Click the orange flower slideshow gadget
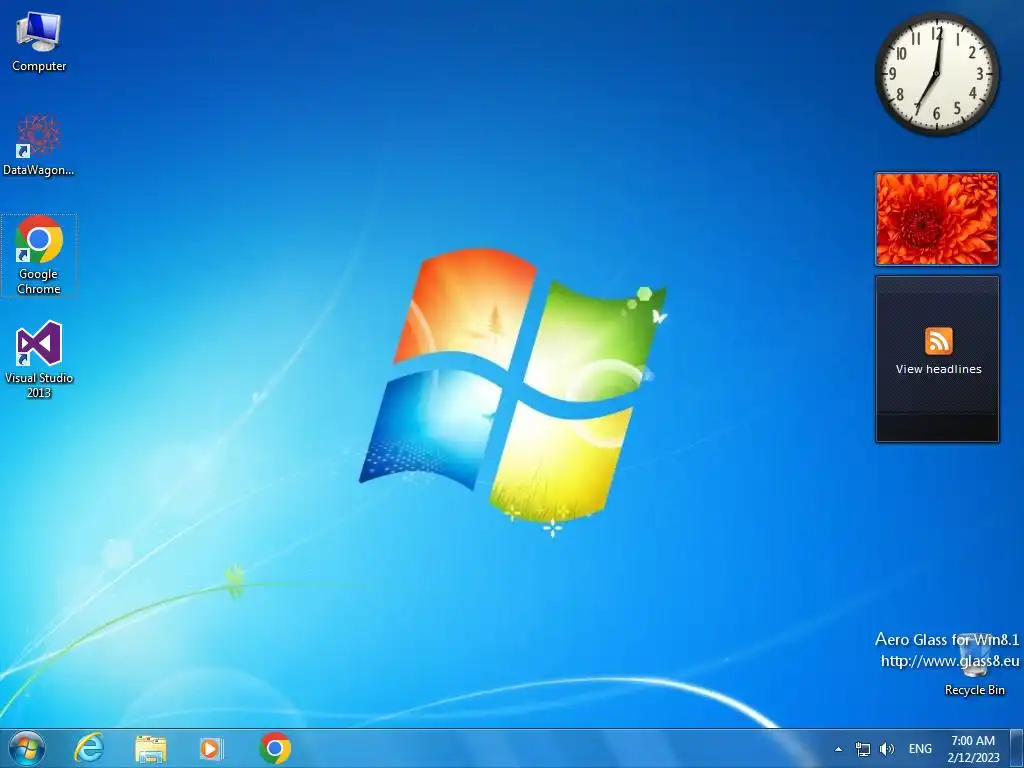This screenshot has height=768, width=1024. tap(936, 219)
